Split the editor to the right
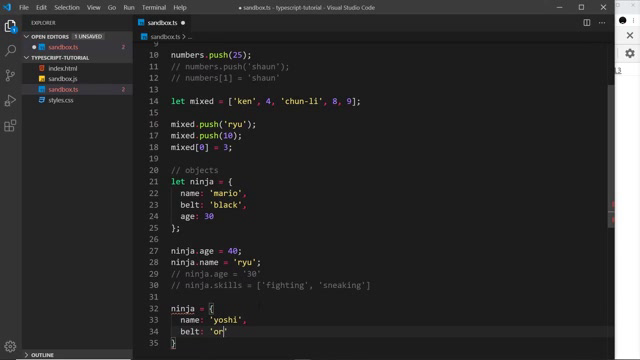 587,23
